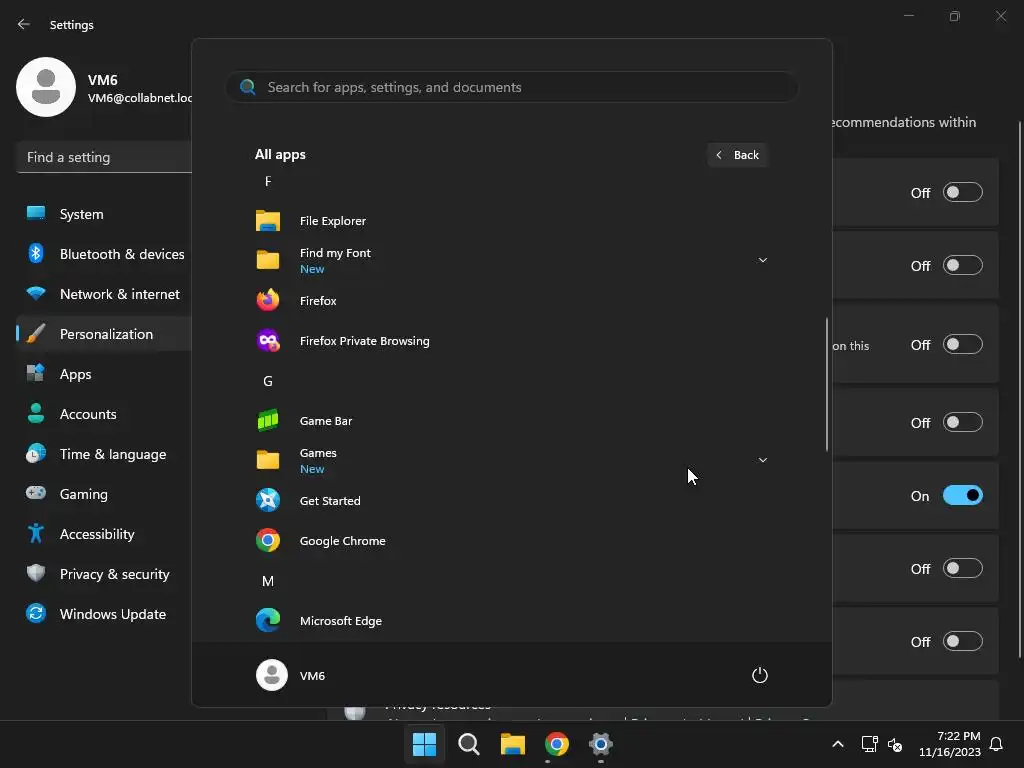The image size is (1024, 768).
Task: Click the power button in Start menu
Action: click(760, 675)
